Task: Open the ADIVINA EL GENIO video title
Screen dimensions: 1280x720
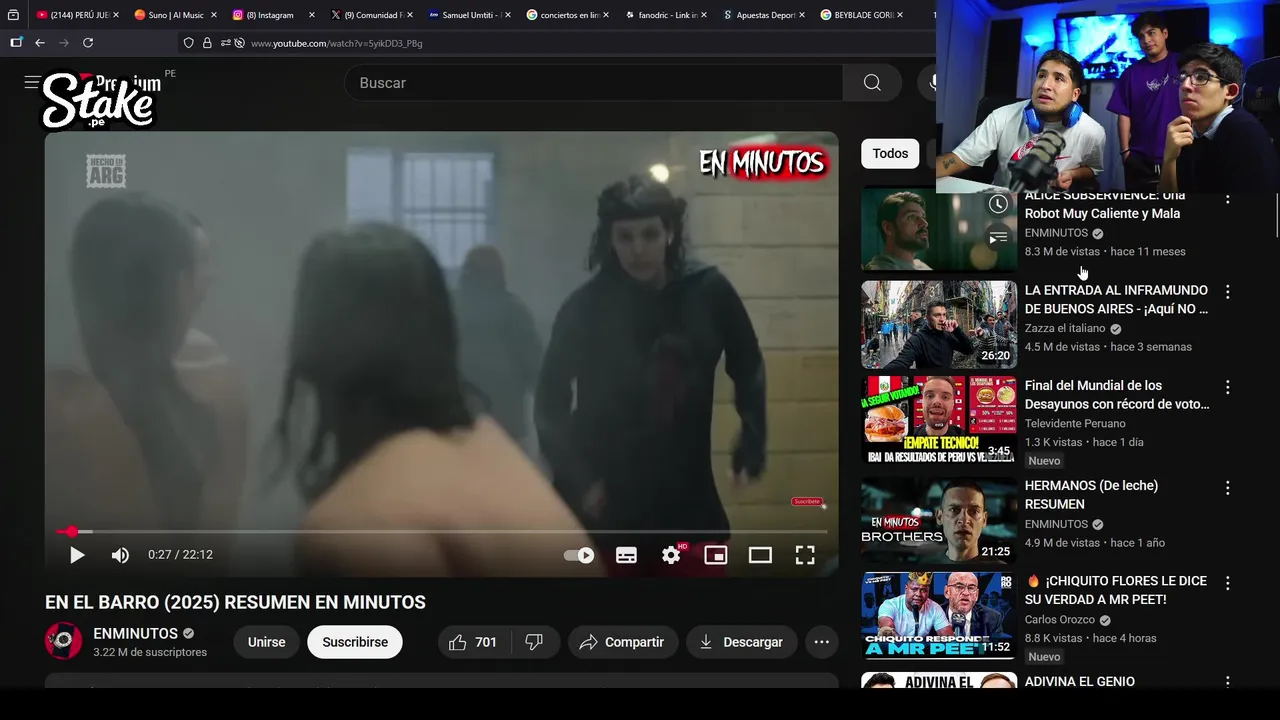Action: click(1080, 682)
